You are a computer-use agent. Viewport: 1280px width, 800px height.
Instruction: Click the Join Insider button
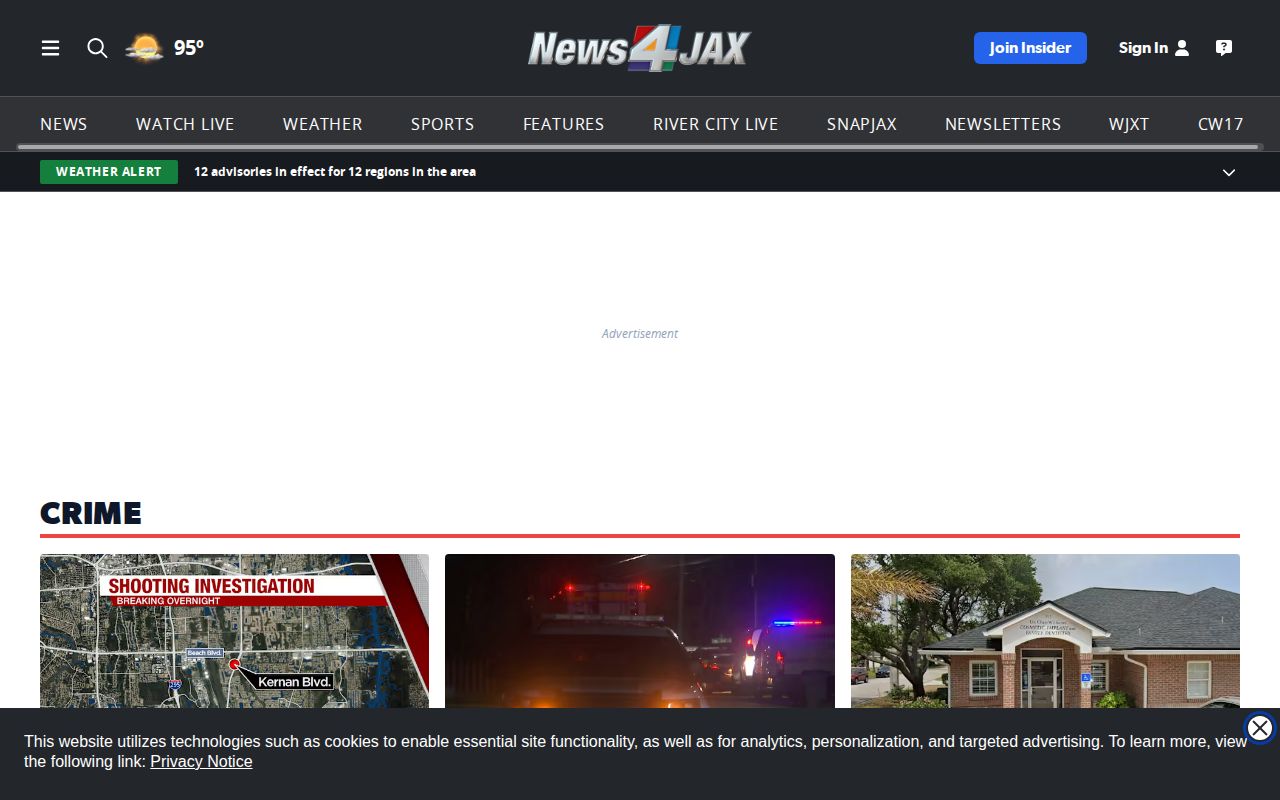tap(1030, 48)
